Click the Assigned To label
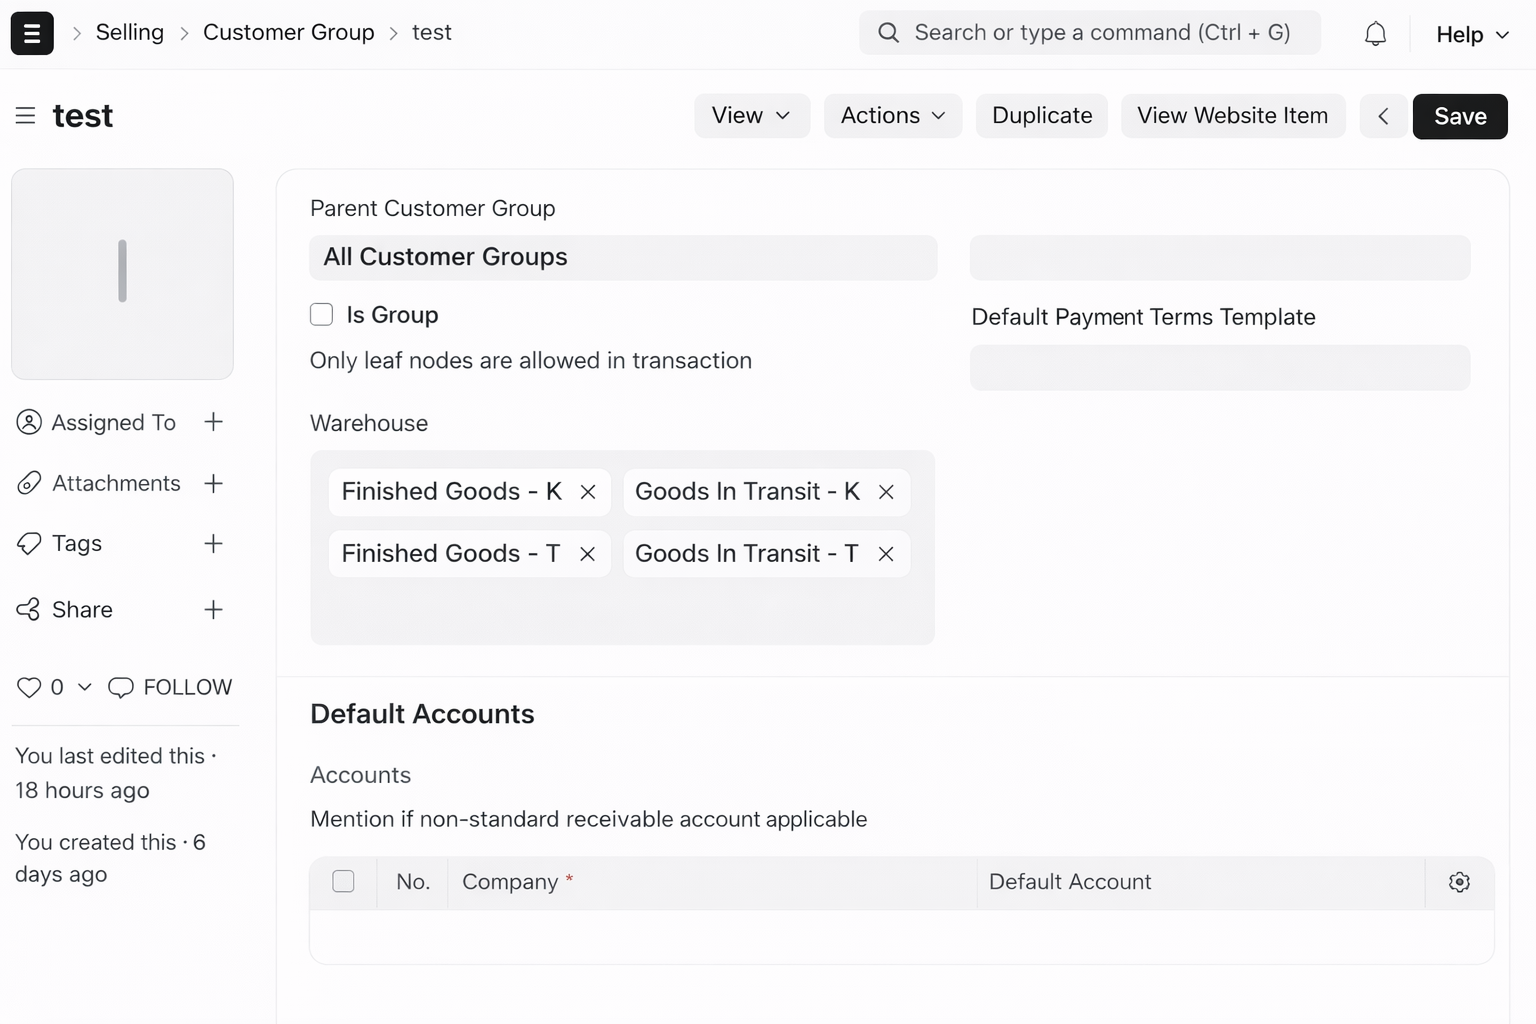1536x1024 pixels. 114,422
